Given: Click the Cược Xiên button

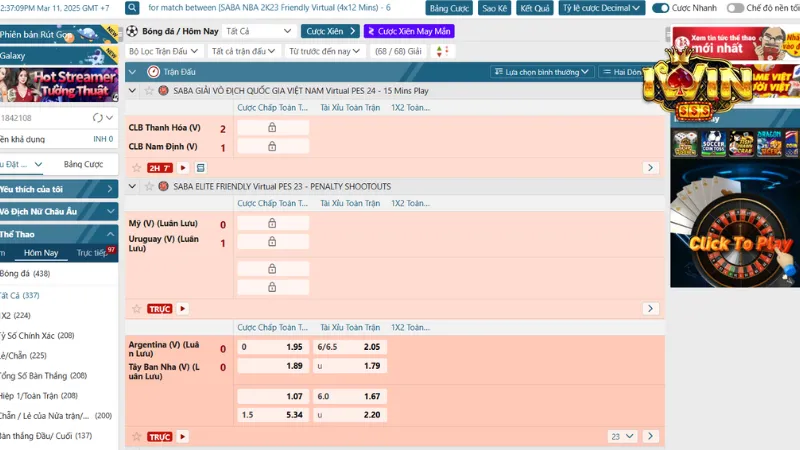Looking at the screenshot, I should (330, 31).
